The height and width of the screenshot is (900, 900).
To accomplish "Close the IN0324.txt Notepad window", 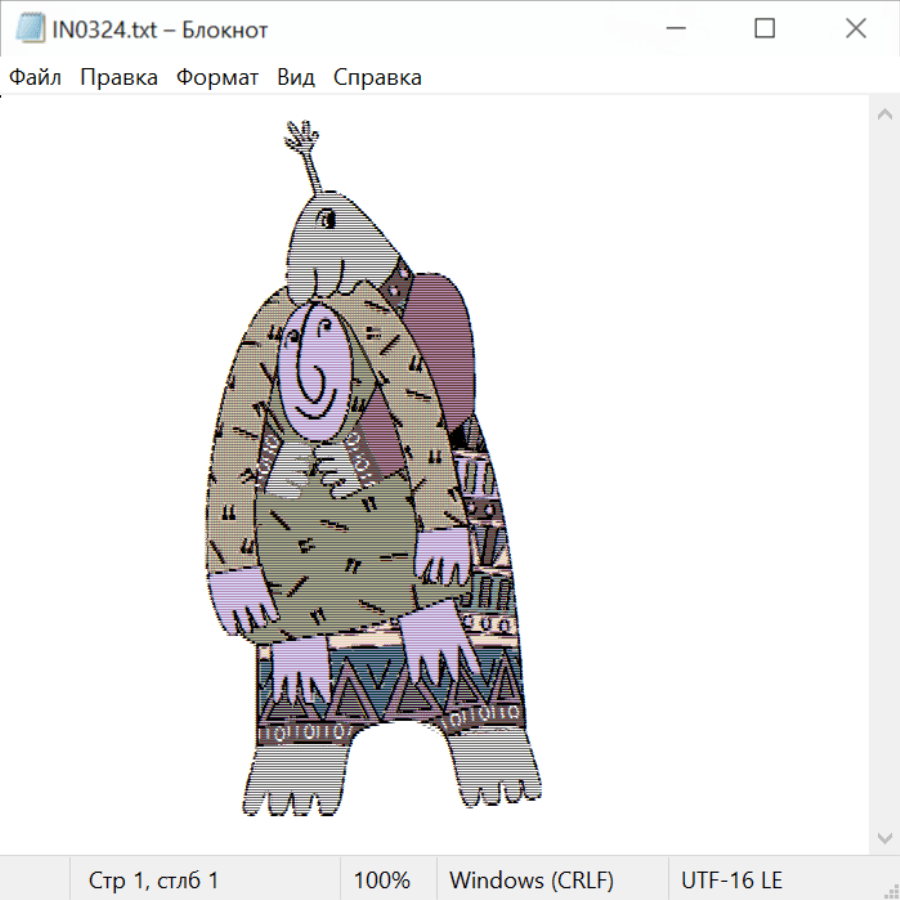I will 855,30.
